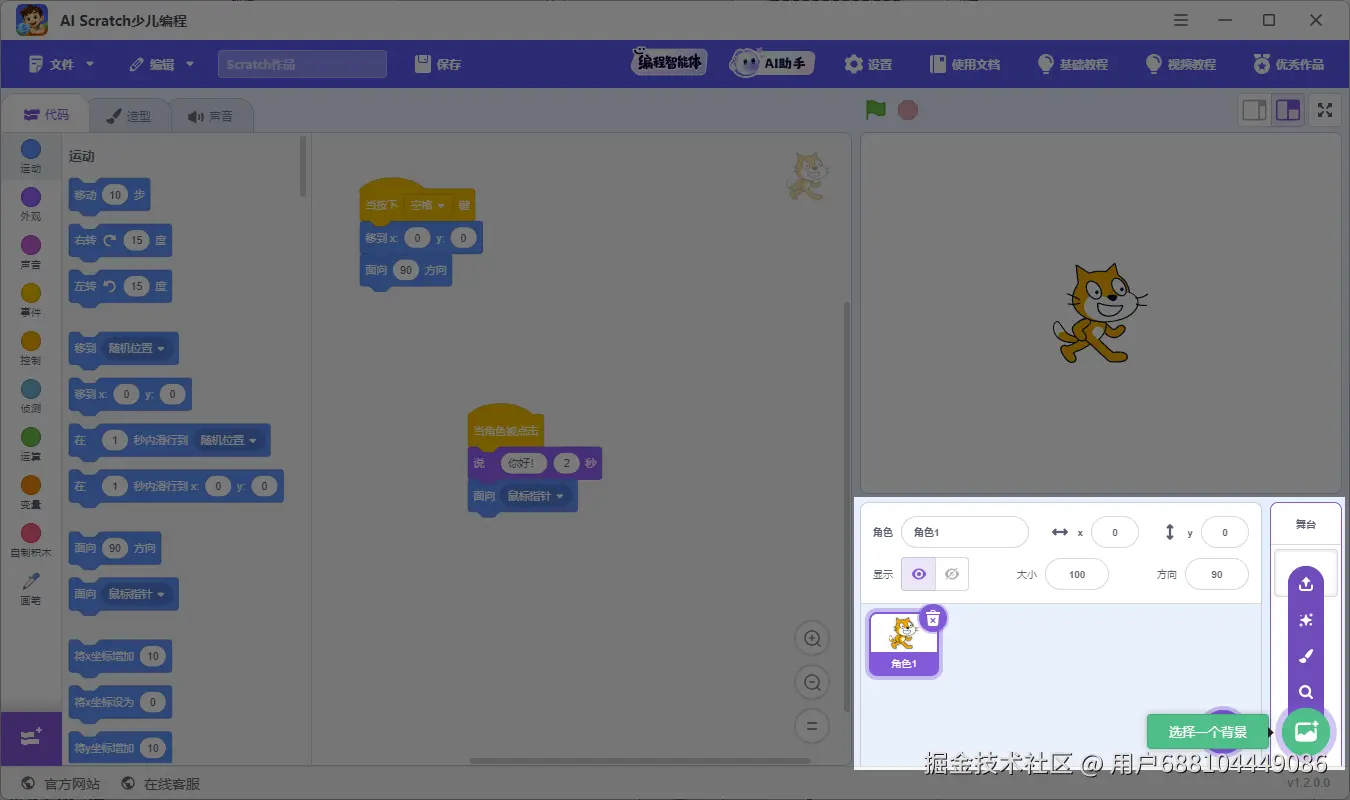Screen dimensions: 1350x800
Task: Click the 保存 save button
Action: click(x=438, y=64)
